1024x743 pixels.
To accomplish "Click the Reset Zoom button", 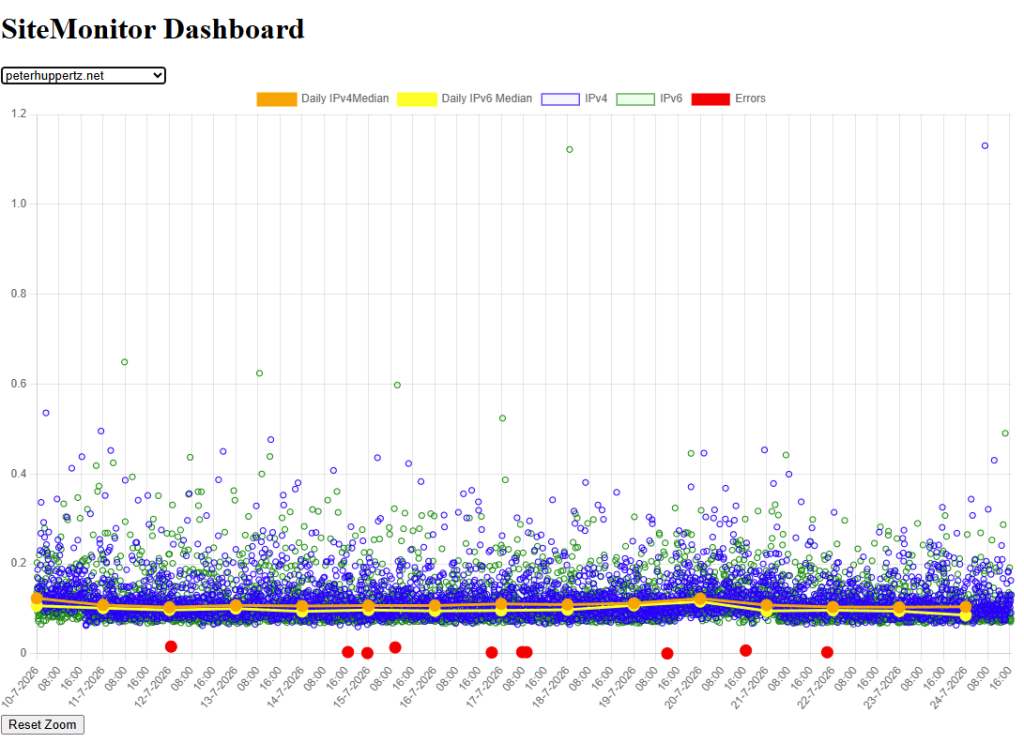I will (x=42, y=725).
